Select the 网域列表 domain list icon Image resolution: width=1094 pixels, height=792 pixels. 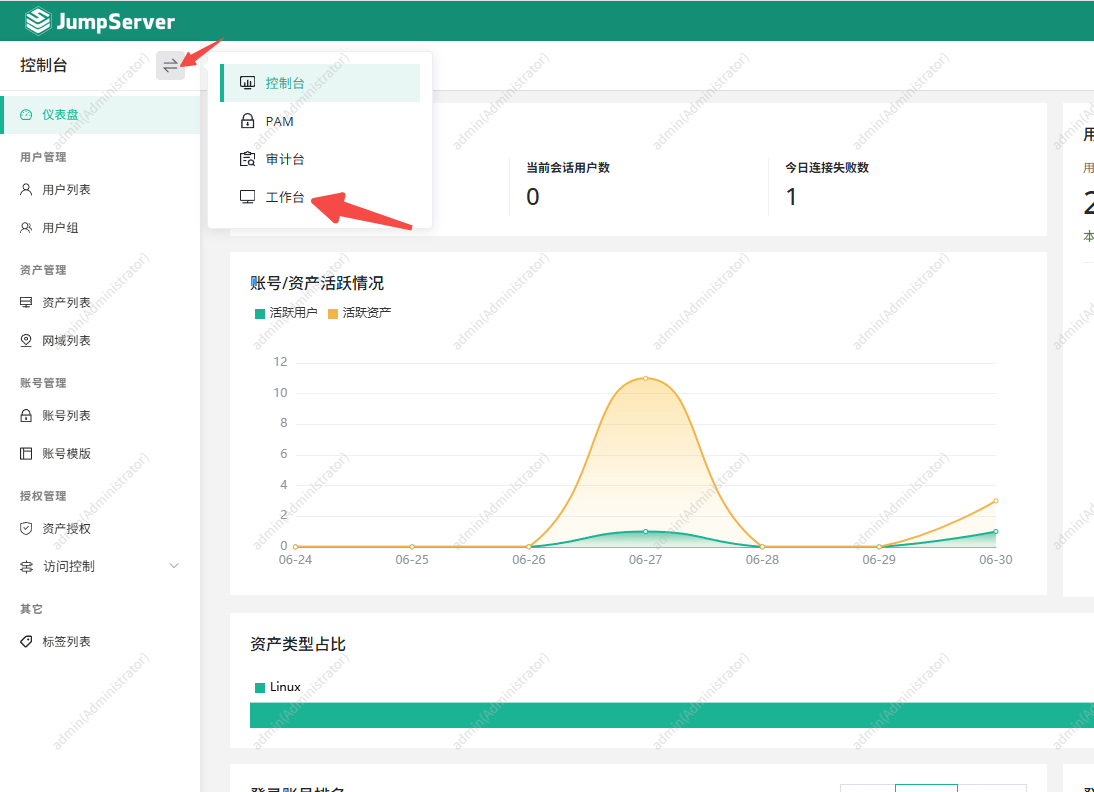pyautogui.click(x=60, y=340)
